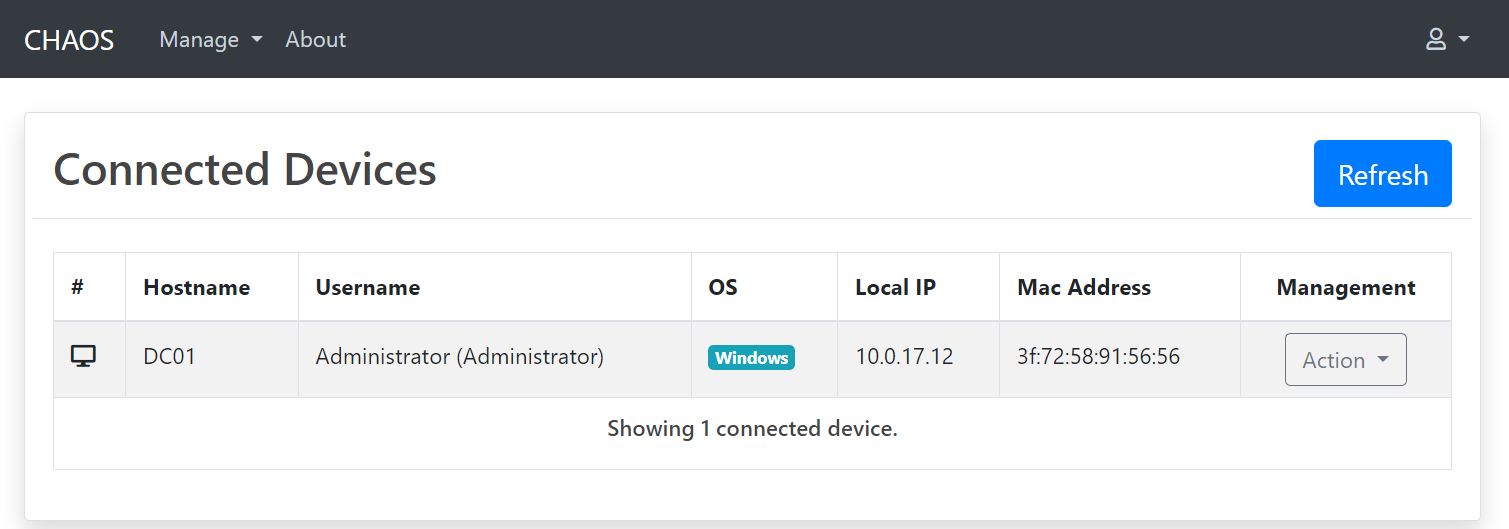Click the Mac Address column header

1083,288
